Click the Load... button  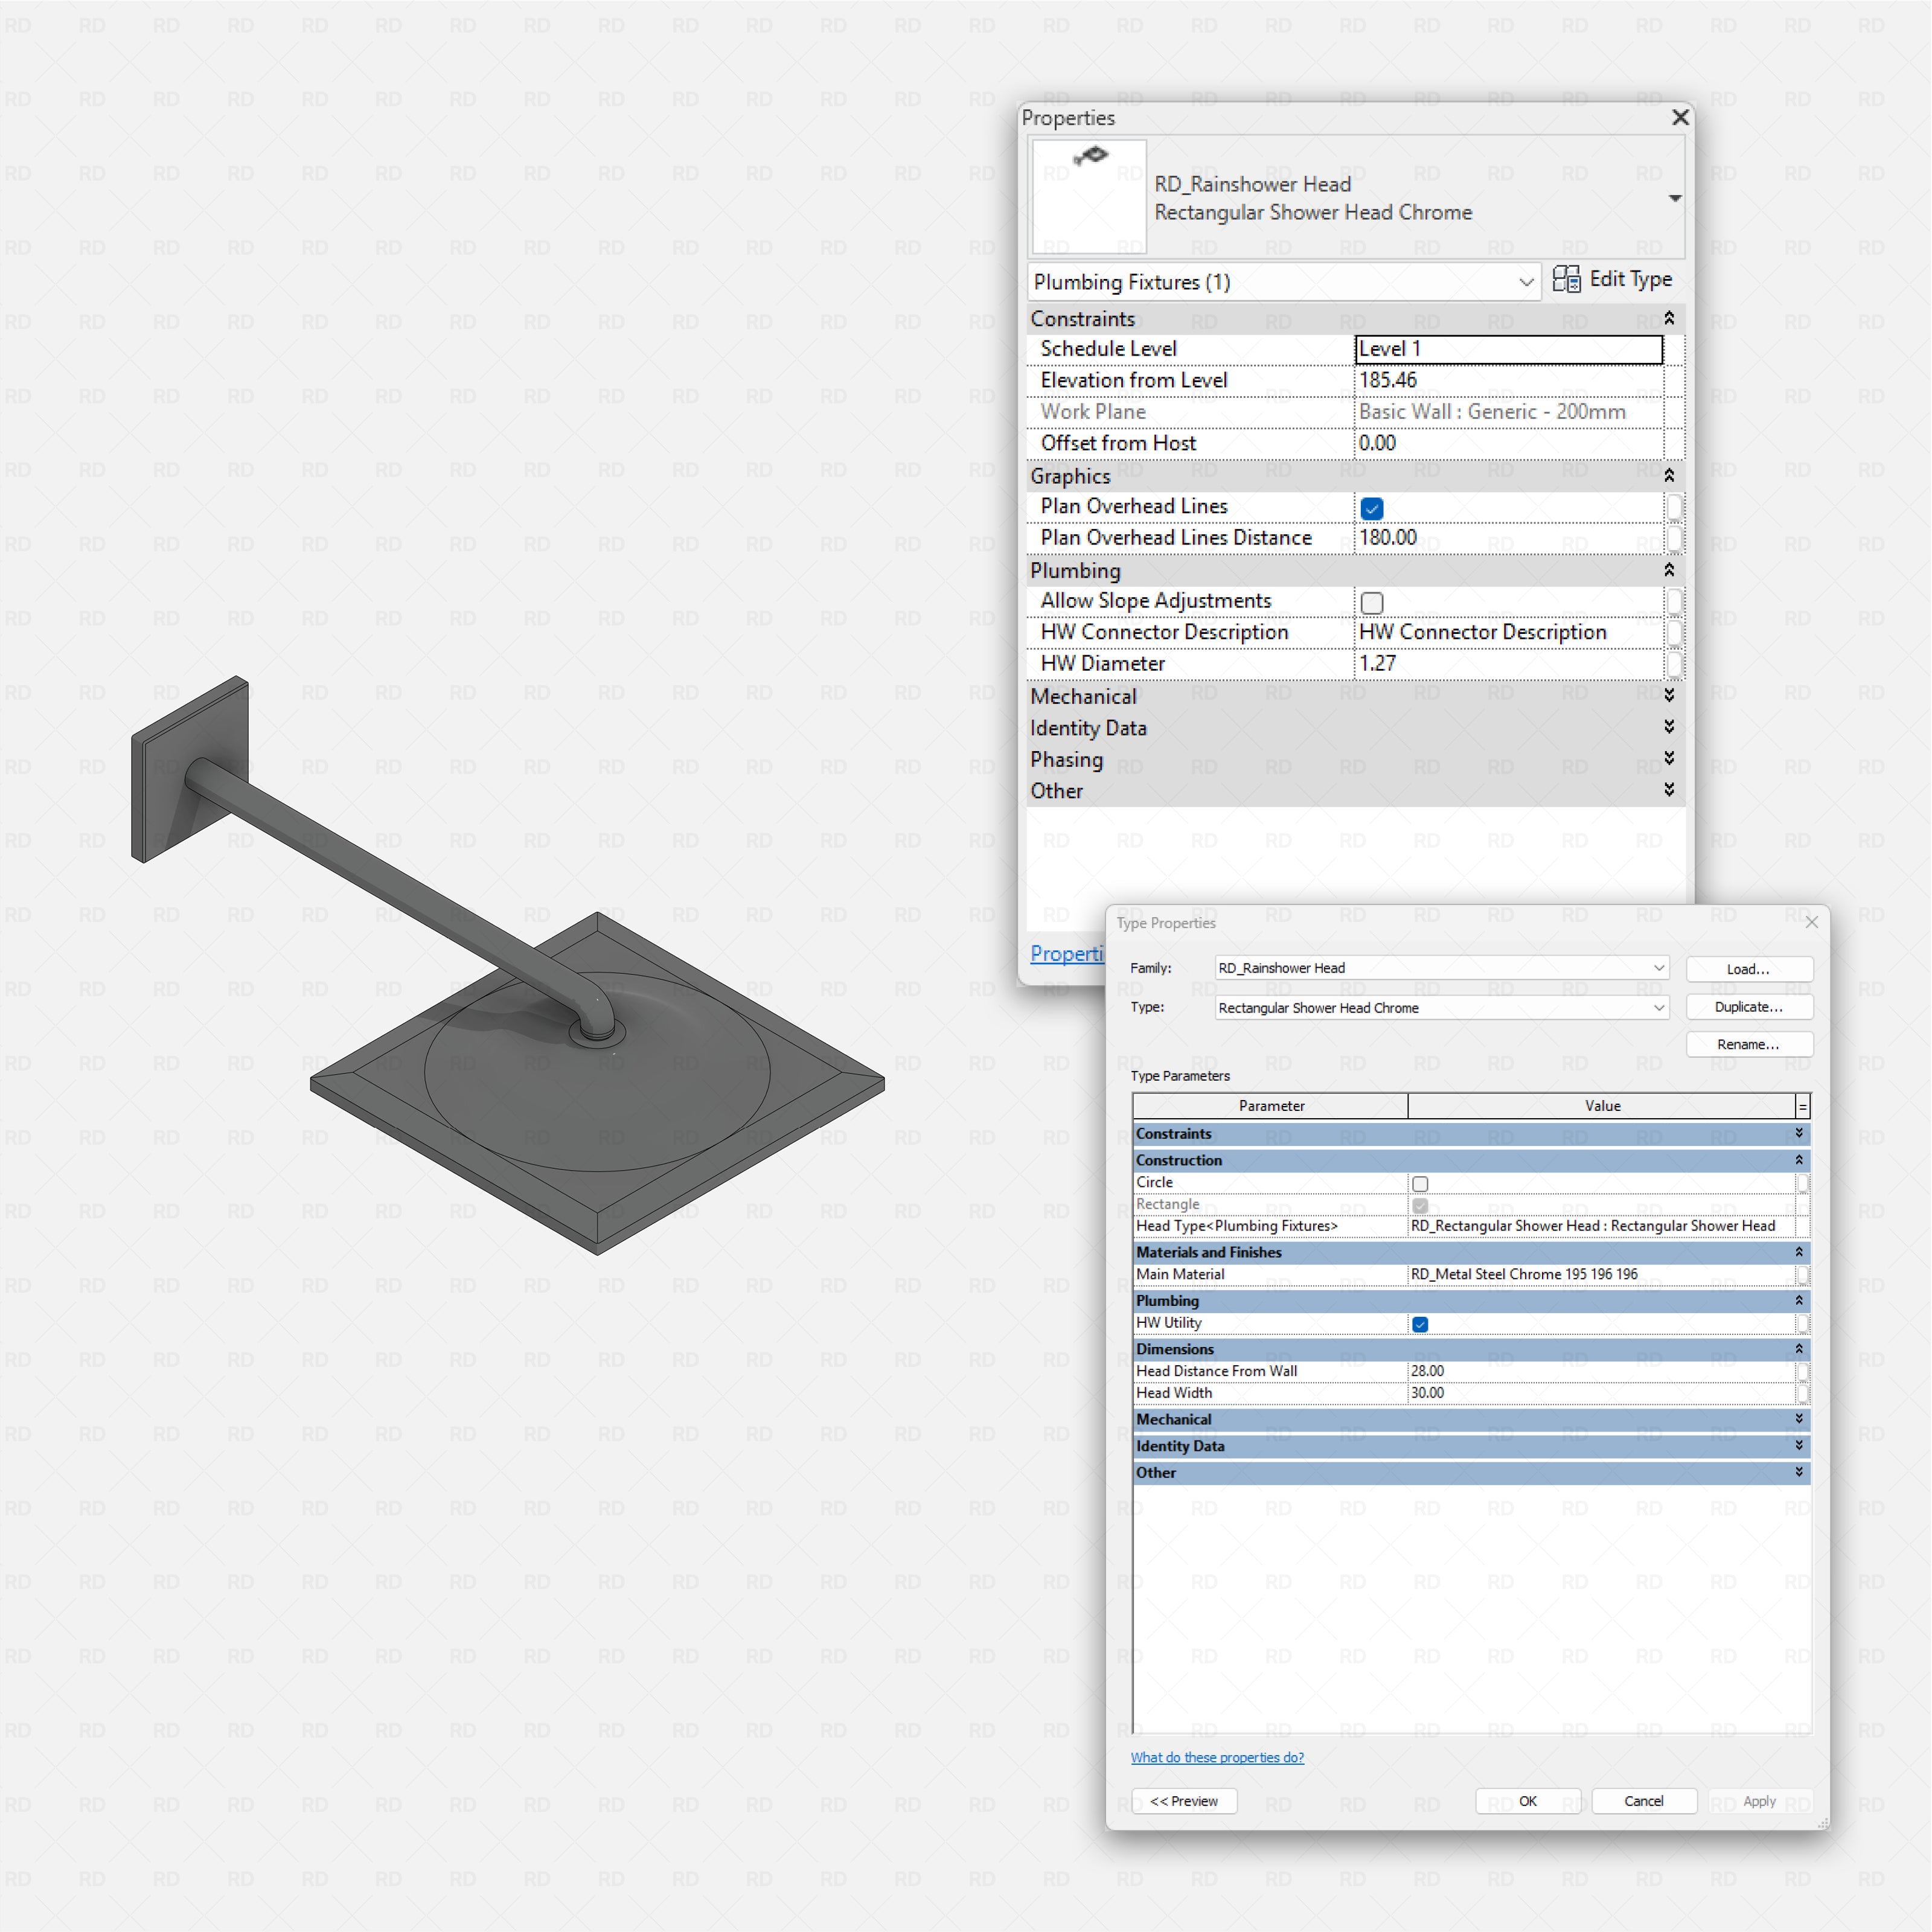(x=1749, y=968)
